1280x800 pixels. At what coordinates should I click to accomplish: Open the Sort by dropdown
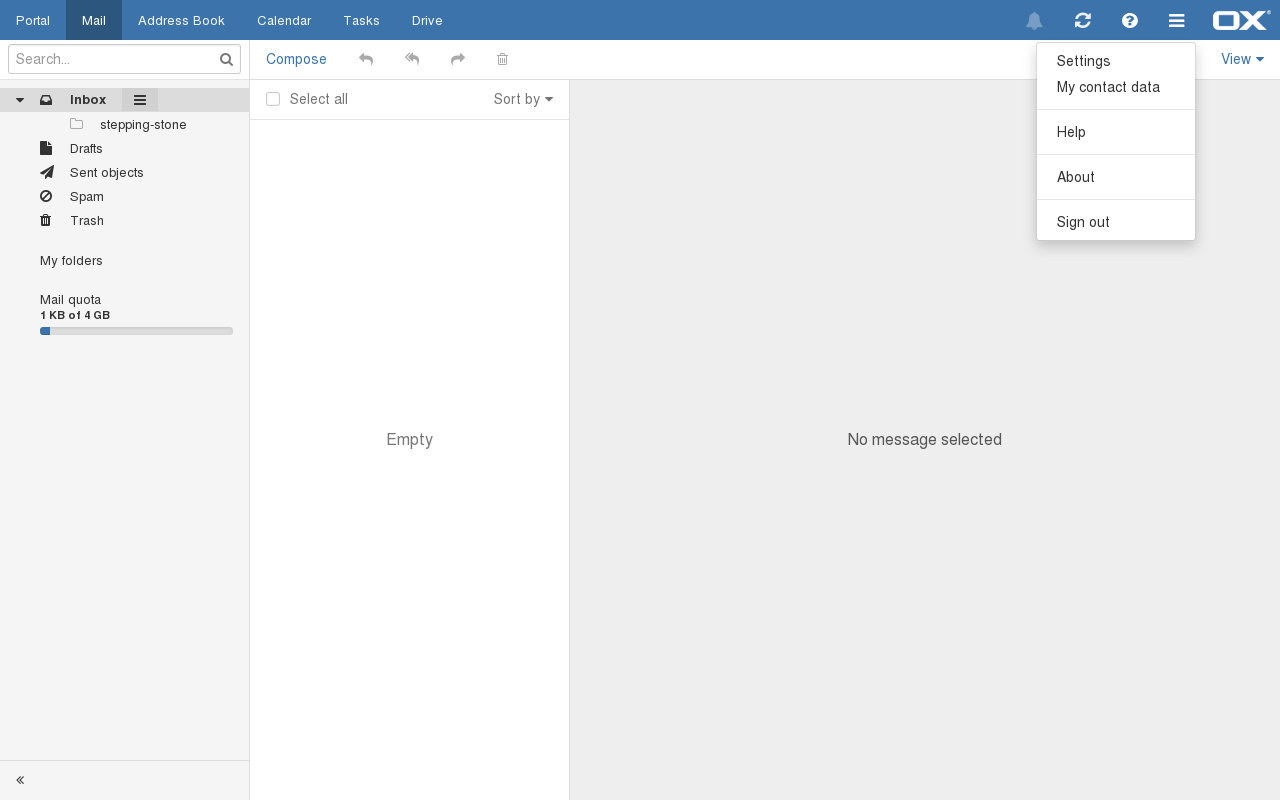click(523, 99)
